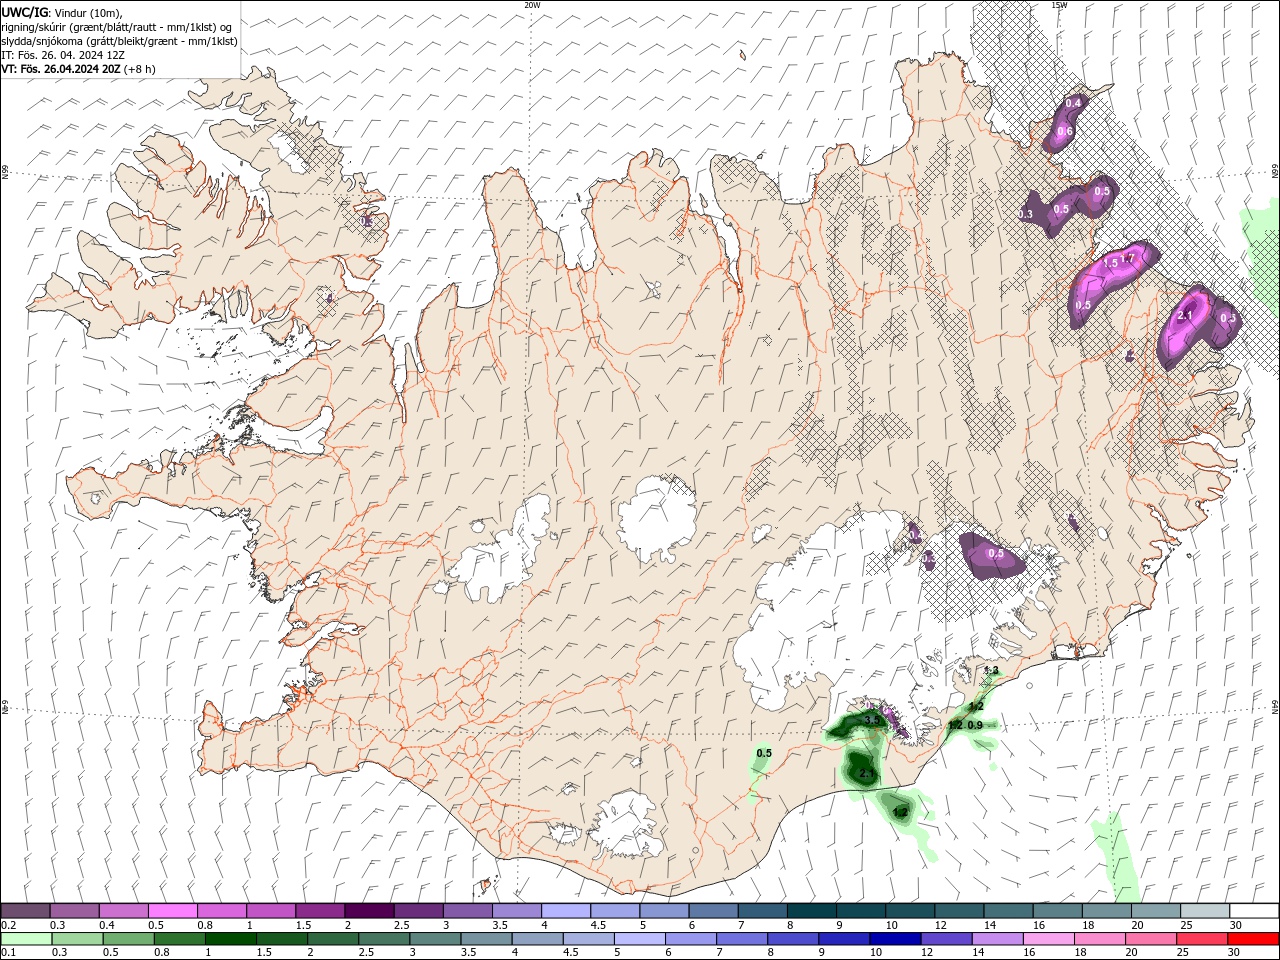Click the '1.3' rain value on southeast coast
Image resolution: width=1280 pixels, height=960 pixels.
click(x=991, y=670)
